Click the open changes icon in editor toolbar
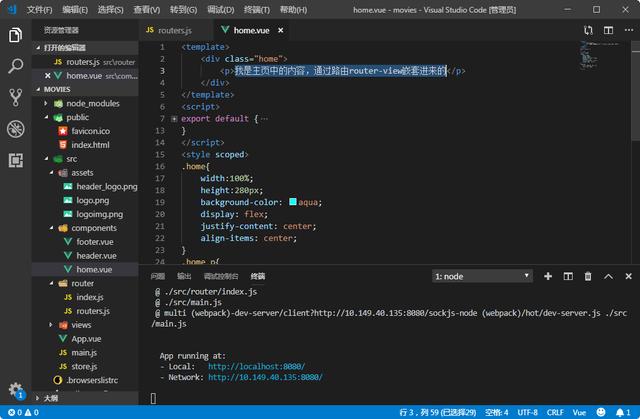Screen dimensions: 640x419 (588, 30)
